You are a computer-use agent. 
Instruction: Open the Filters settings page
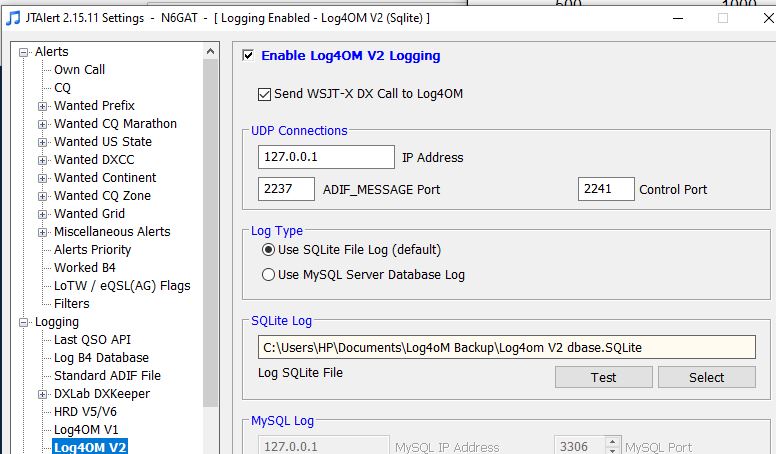coord(72,303)
